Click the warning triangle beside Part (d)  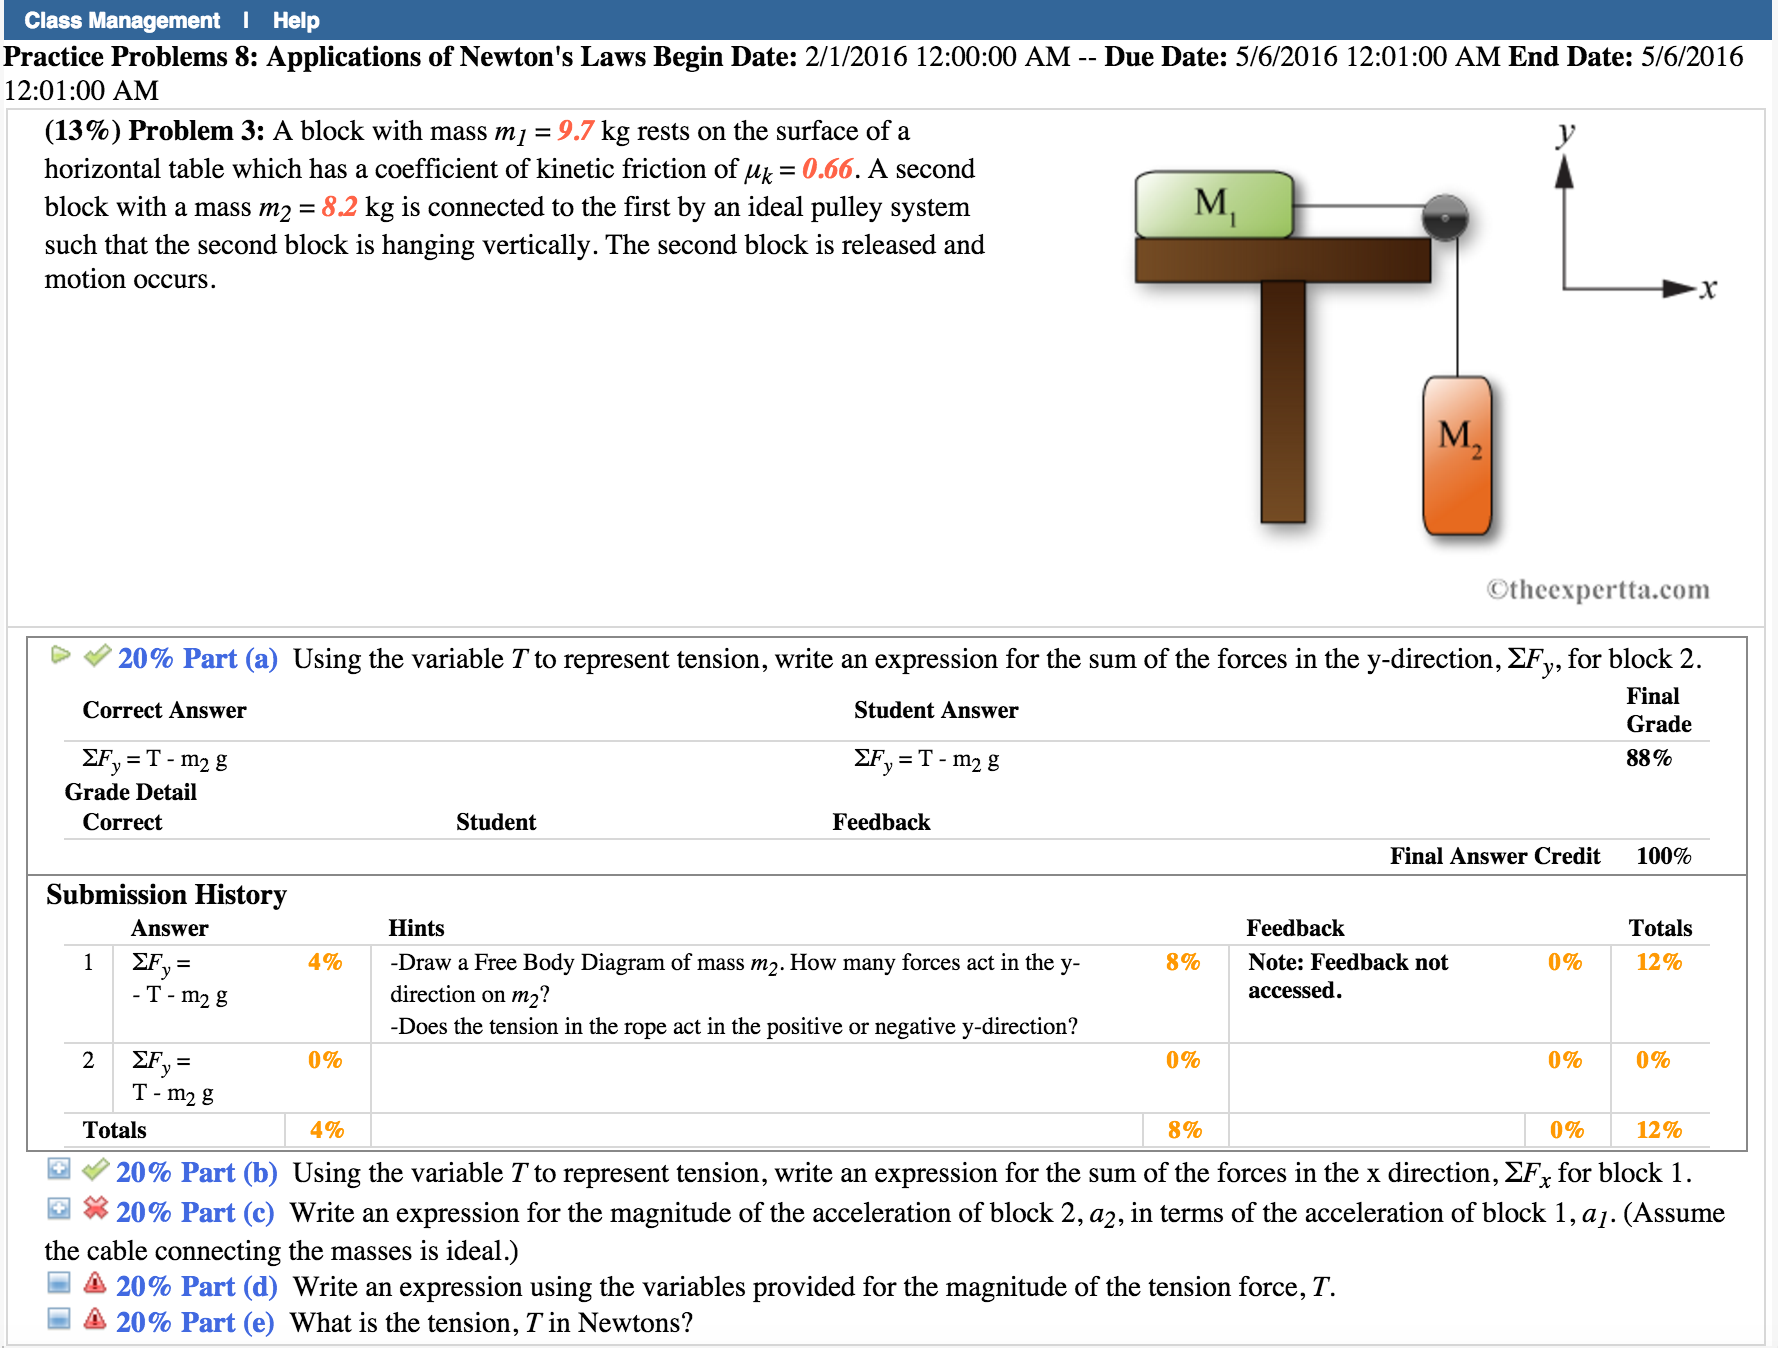click(x=93, y=1286)
